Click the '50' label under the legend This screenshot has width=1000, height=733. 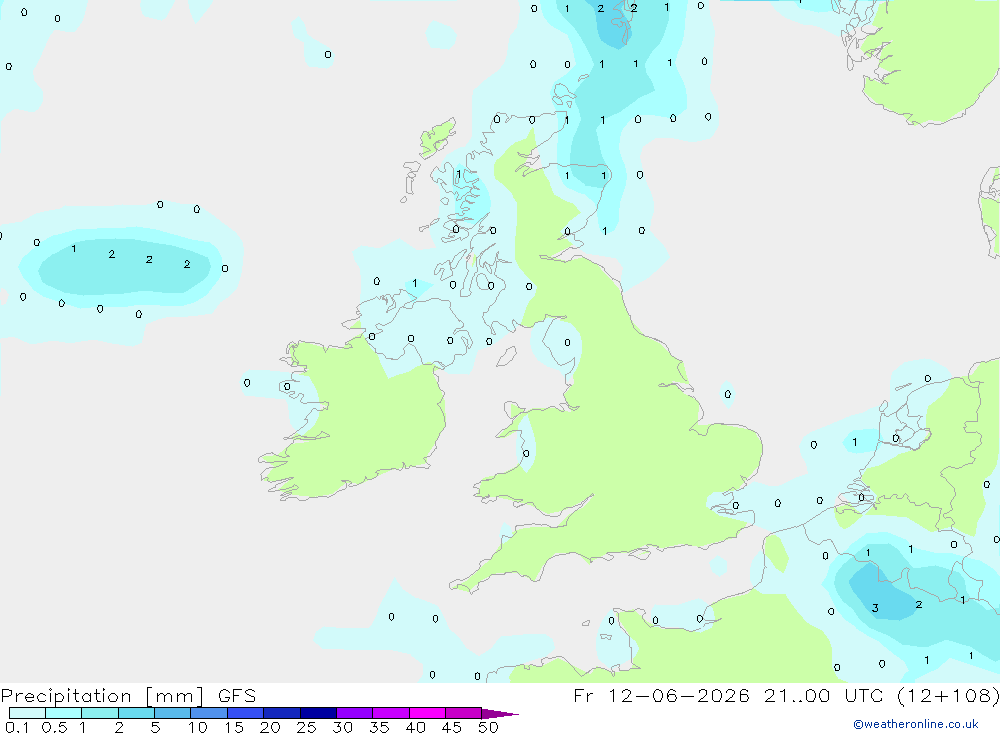point(489,727)
